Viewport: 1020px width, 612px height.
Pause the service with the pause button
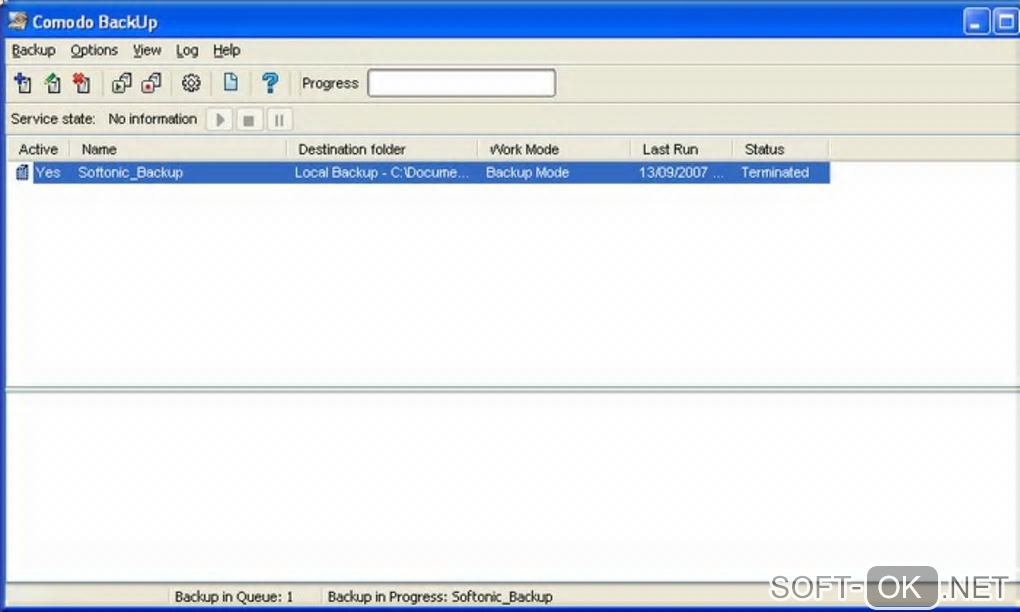pyautogui.click(x=279, y=120)
